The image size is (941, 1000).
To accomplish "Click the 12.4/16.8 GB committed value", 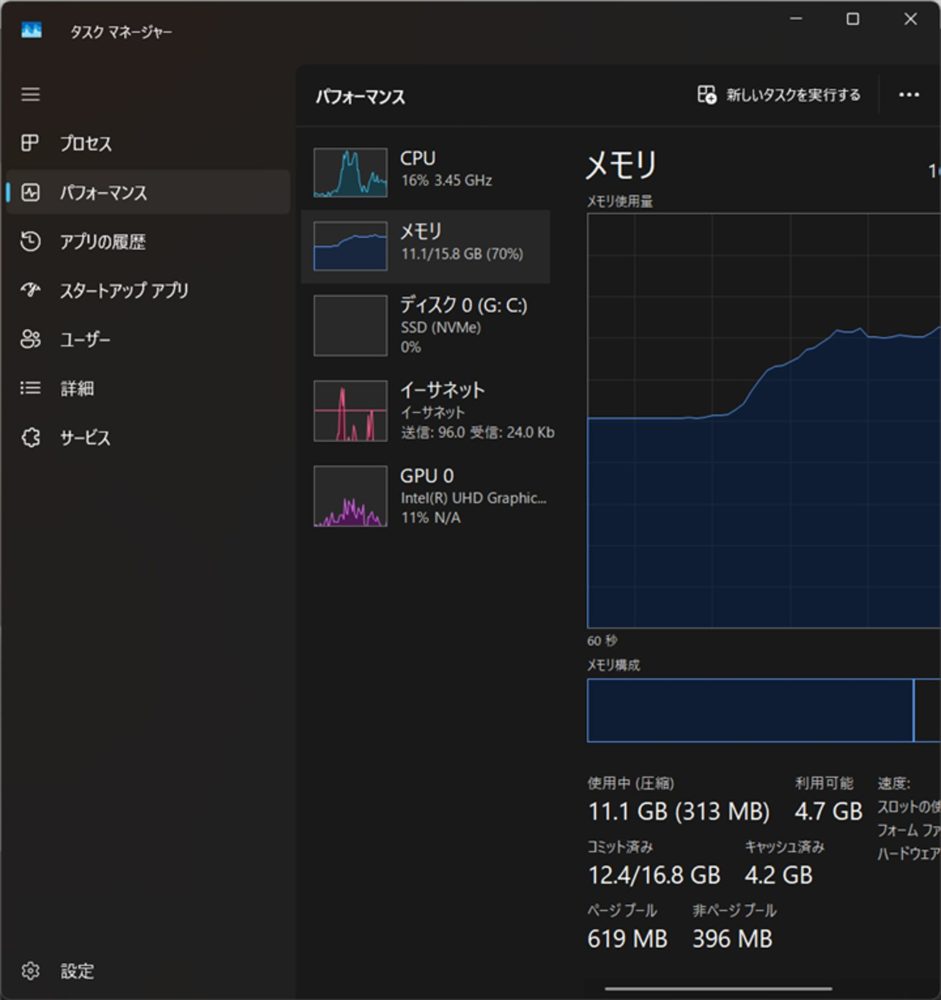I will pyautogui.click(x=654, y=875).
